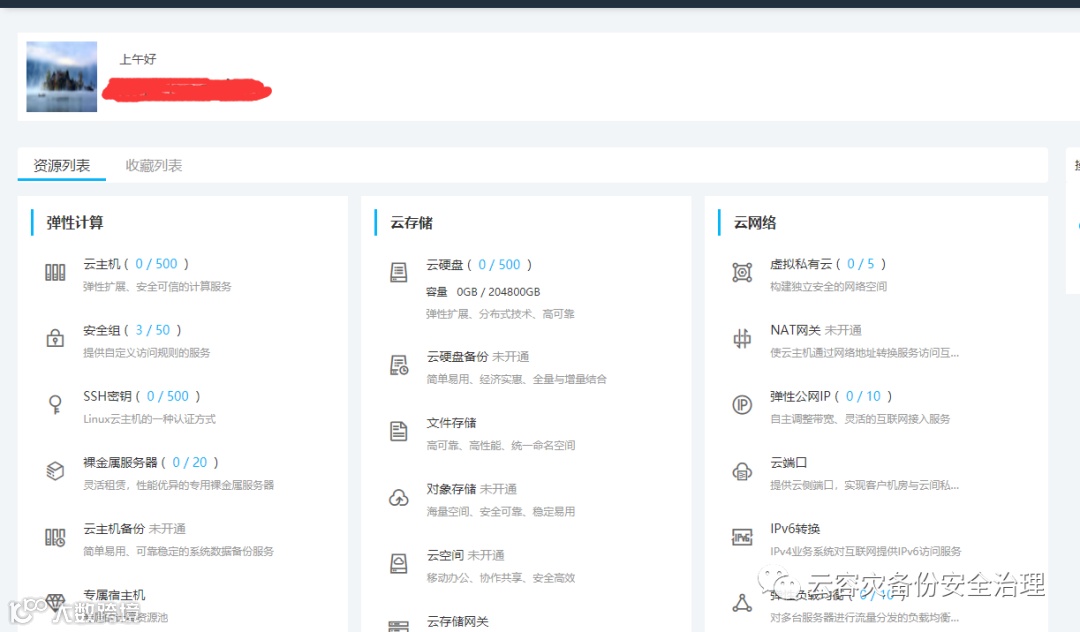1080x632 pixels.
Task: Click the NAT网关 icon
Action: (742, 338)
